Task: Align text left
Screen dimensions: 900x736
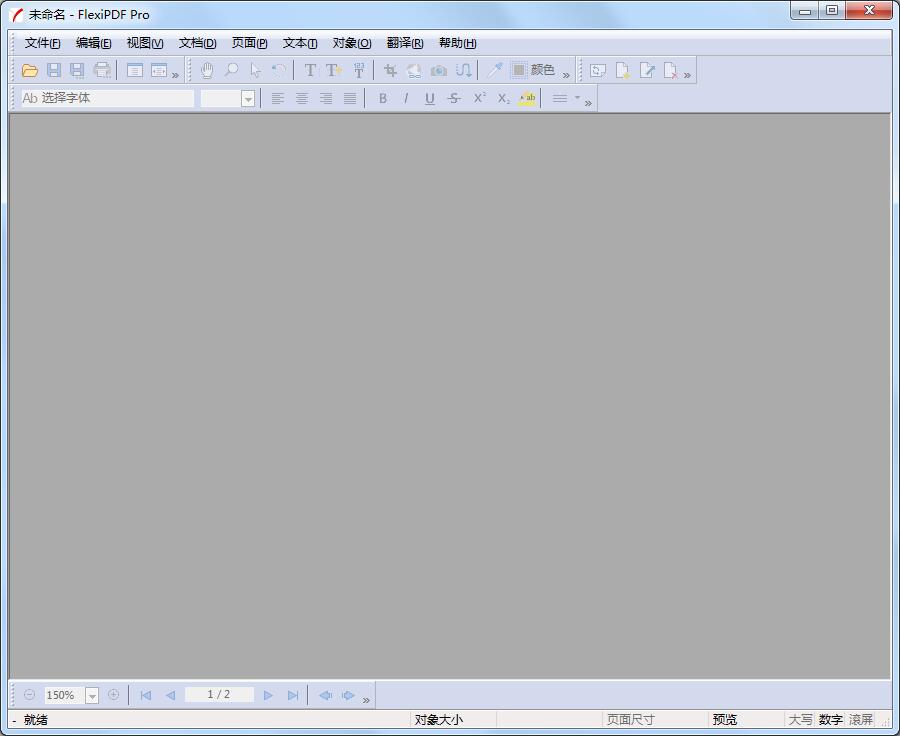Action: pyautogui.click(x=278, y=98)
